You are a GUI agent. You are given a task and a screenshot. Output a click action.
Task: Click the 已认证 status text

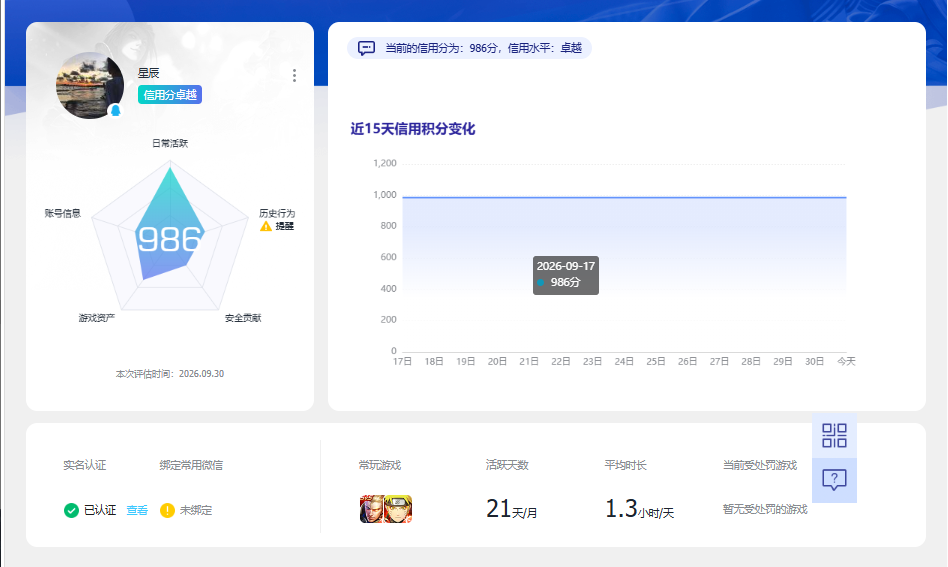[x=100, y=510]
